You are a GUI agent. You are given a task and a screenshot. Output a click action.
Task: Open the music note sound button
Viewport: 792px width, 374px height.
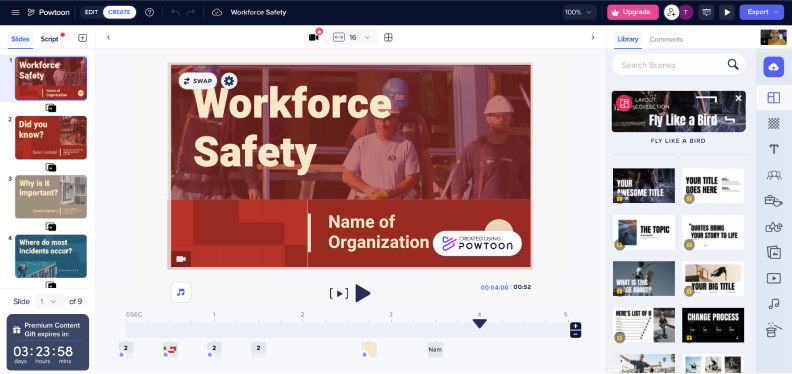click(181, 292)
